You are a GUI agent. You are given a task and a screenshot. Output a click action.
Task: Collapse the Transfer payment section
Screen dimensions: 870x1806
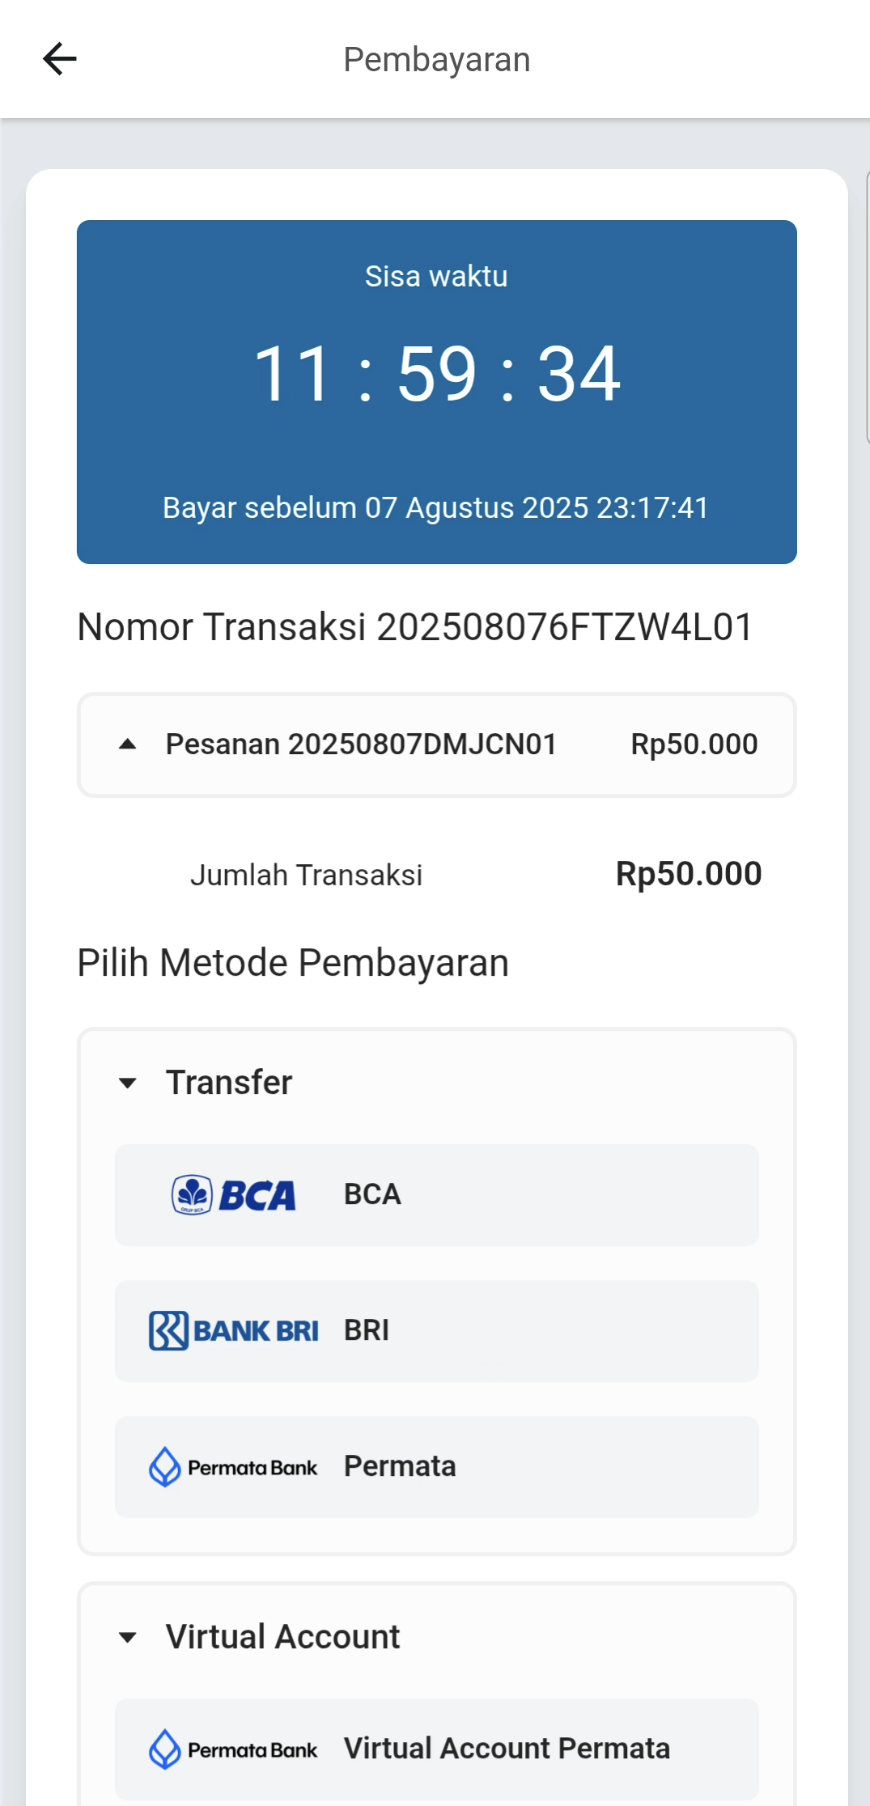pos(127,1083)
